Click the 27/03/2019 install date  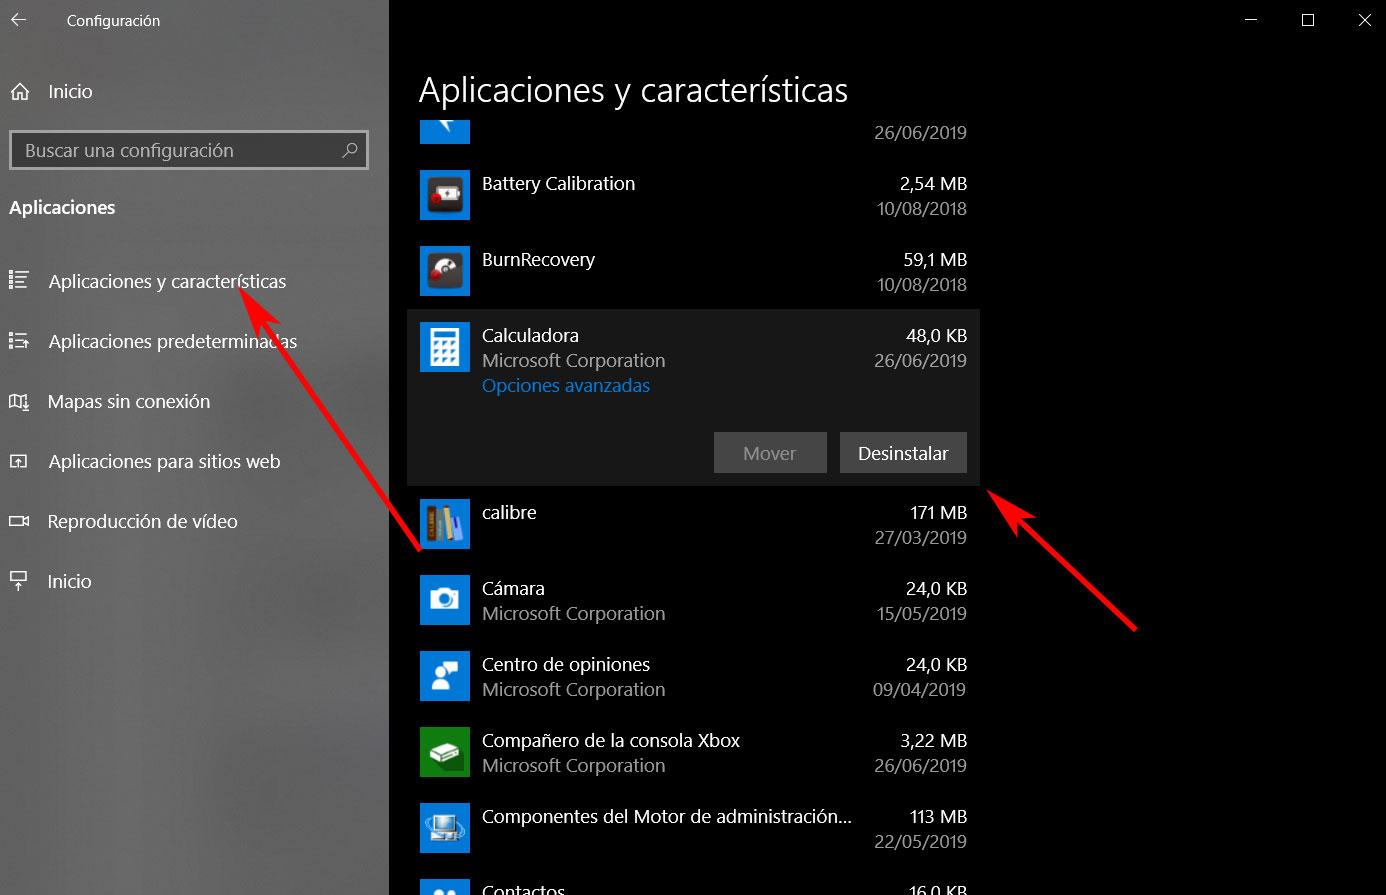[x=920, y=537]
